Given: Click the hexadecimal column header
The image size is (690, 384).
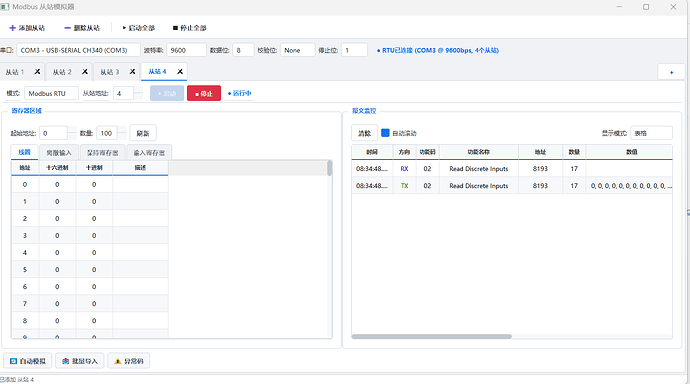Looking at the screenshot, I should (x=57, y=168).
